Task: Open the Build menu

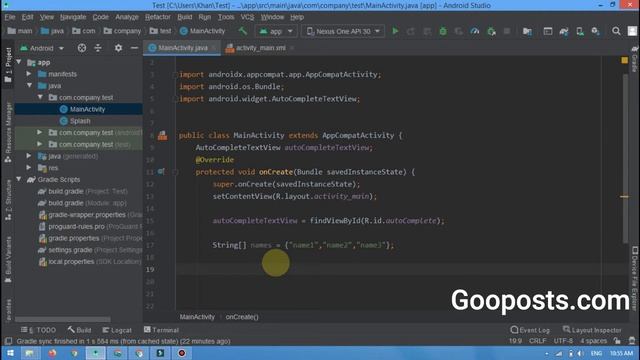Action: coord(184,17)
